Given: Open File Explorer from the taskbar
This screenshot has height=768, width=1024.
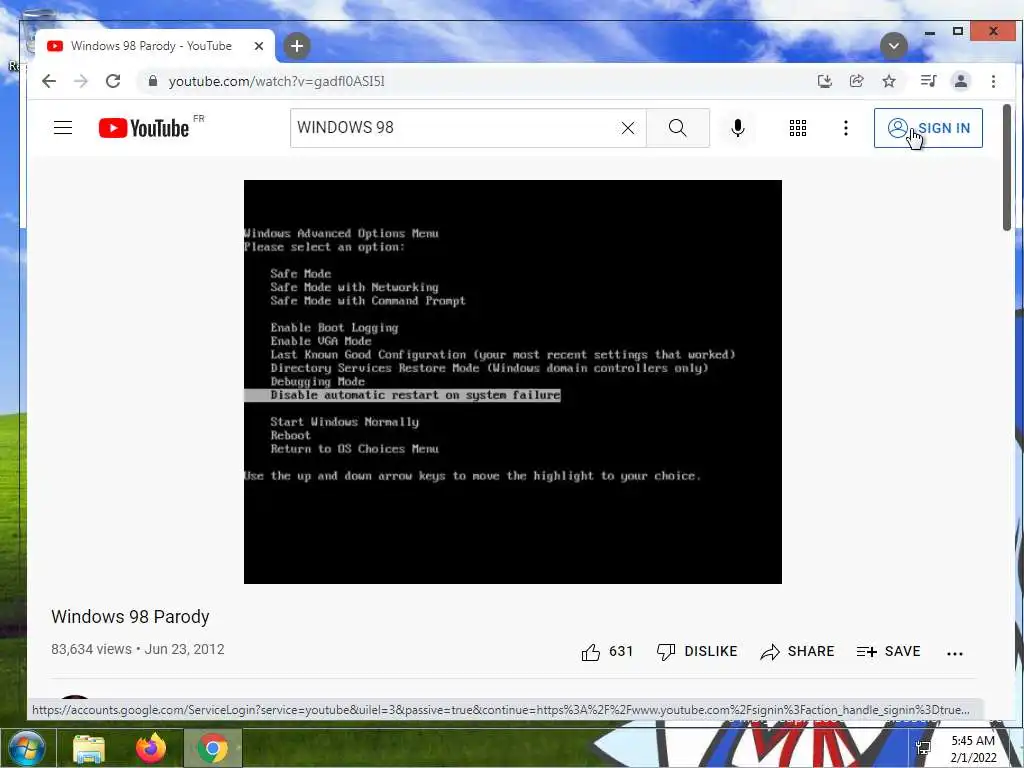Looking at the screenshot, I should 89,748.
